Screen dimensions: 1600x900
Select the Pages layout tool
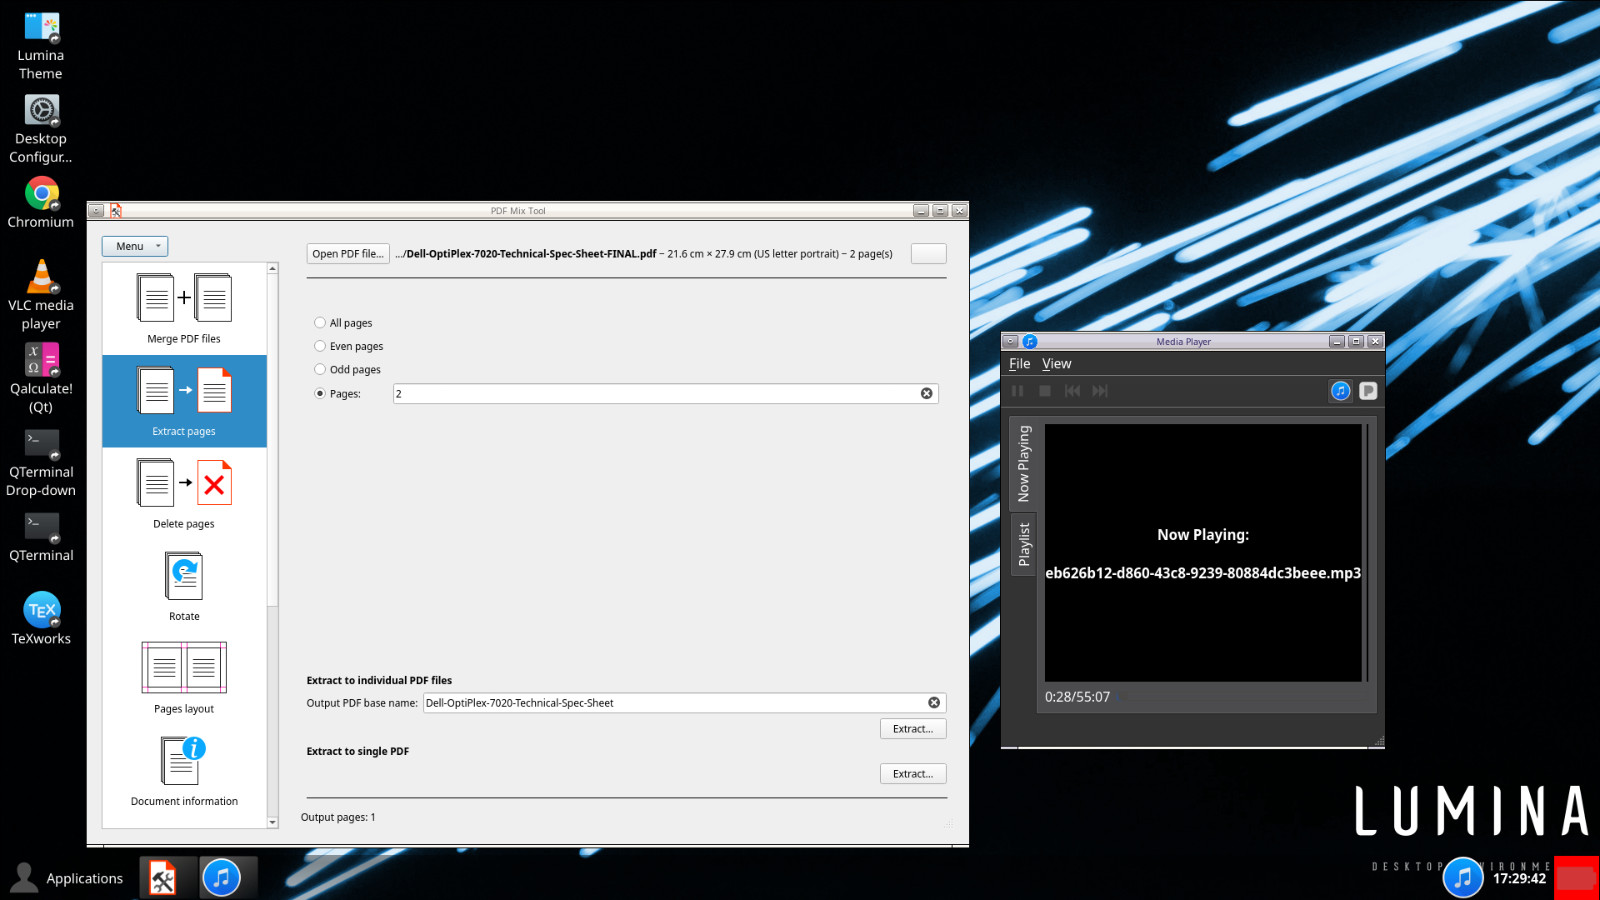184,679
